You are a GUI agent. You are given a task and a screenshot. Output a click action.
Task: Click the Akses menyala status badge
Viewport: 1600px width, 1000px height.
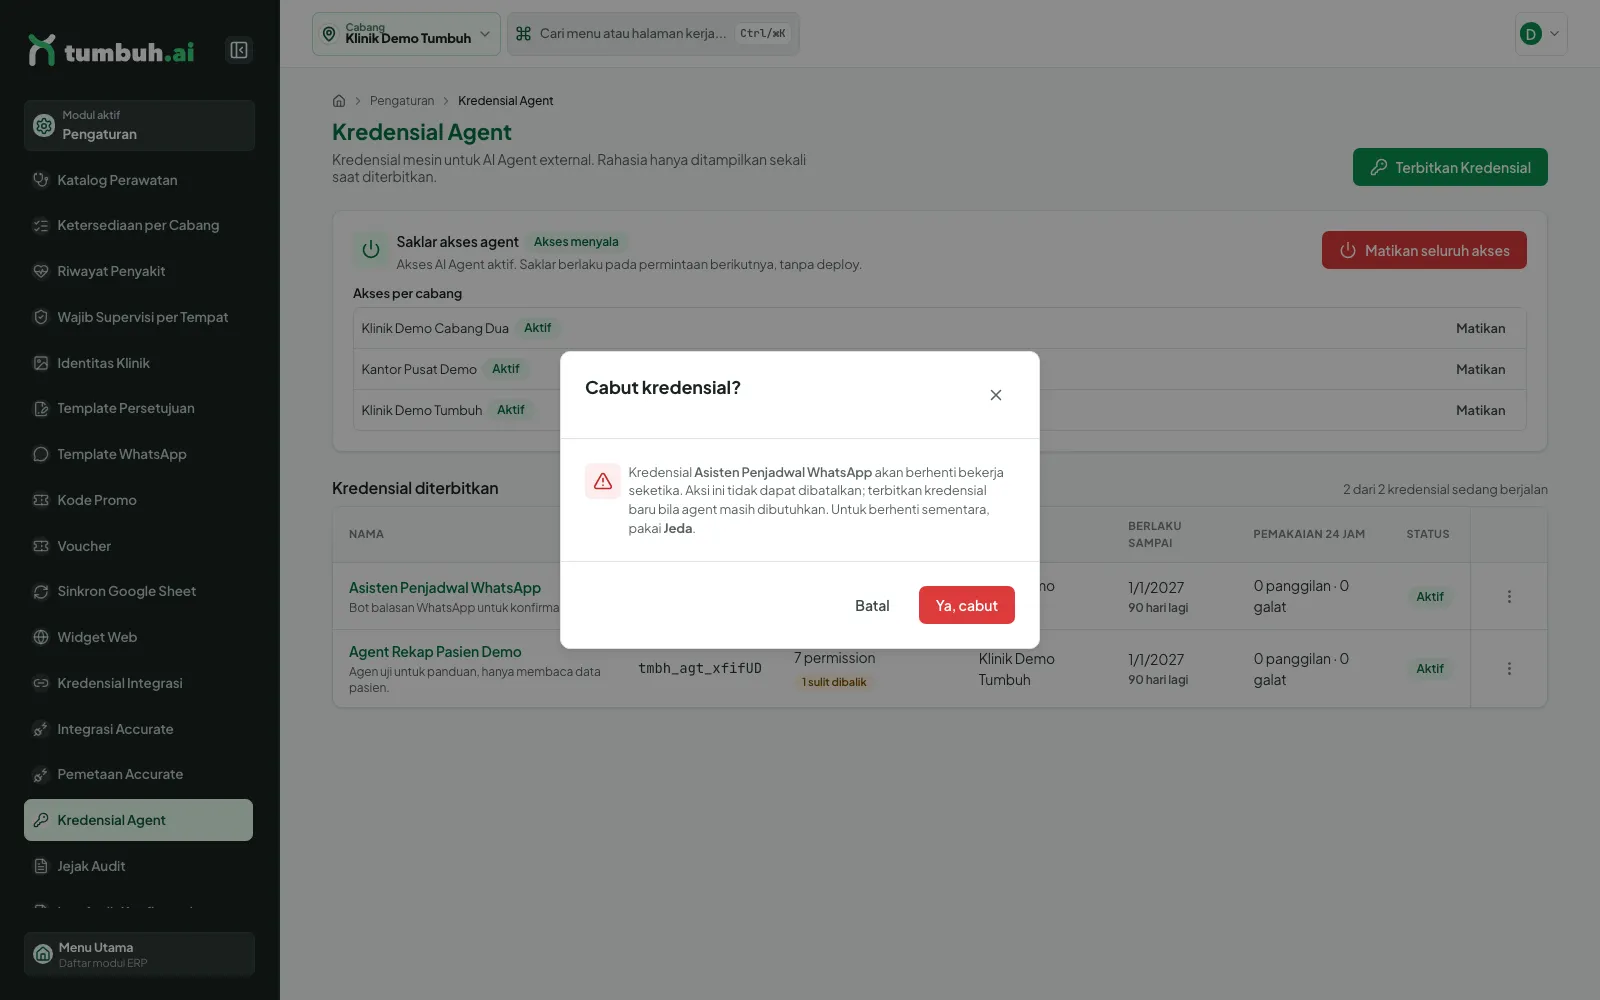tap(576, 242)
